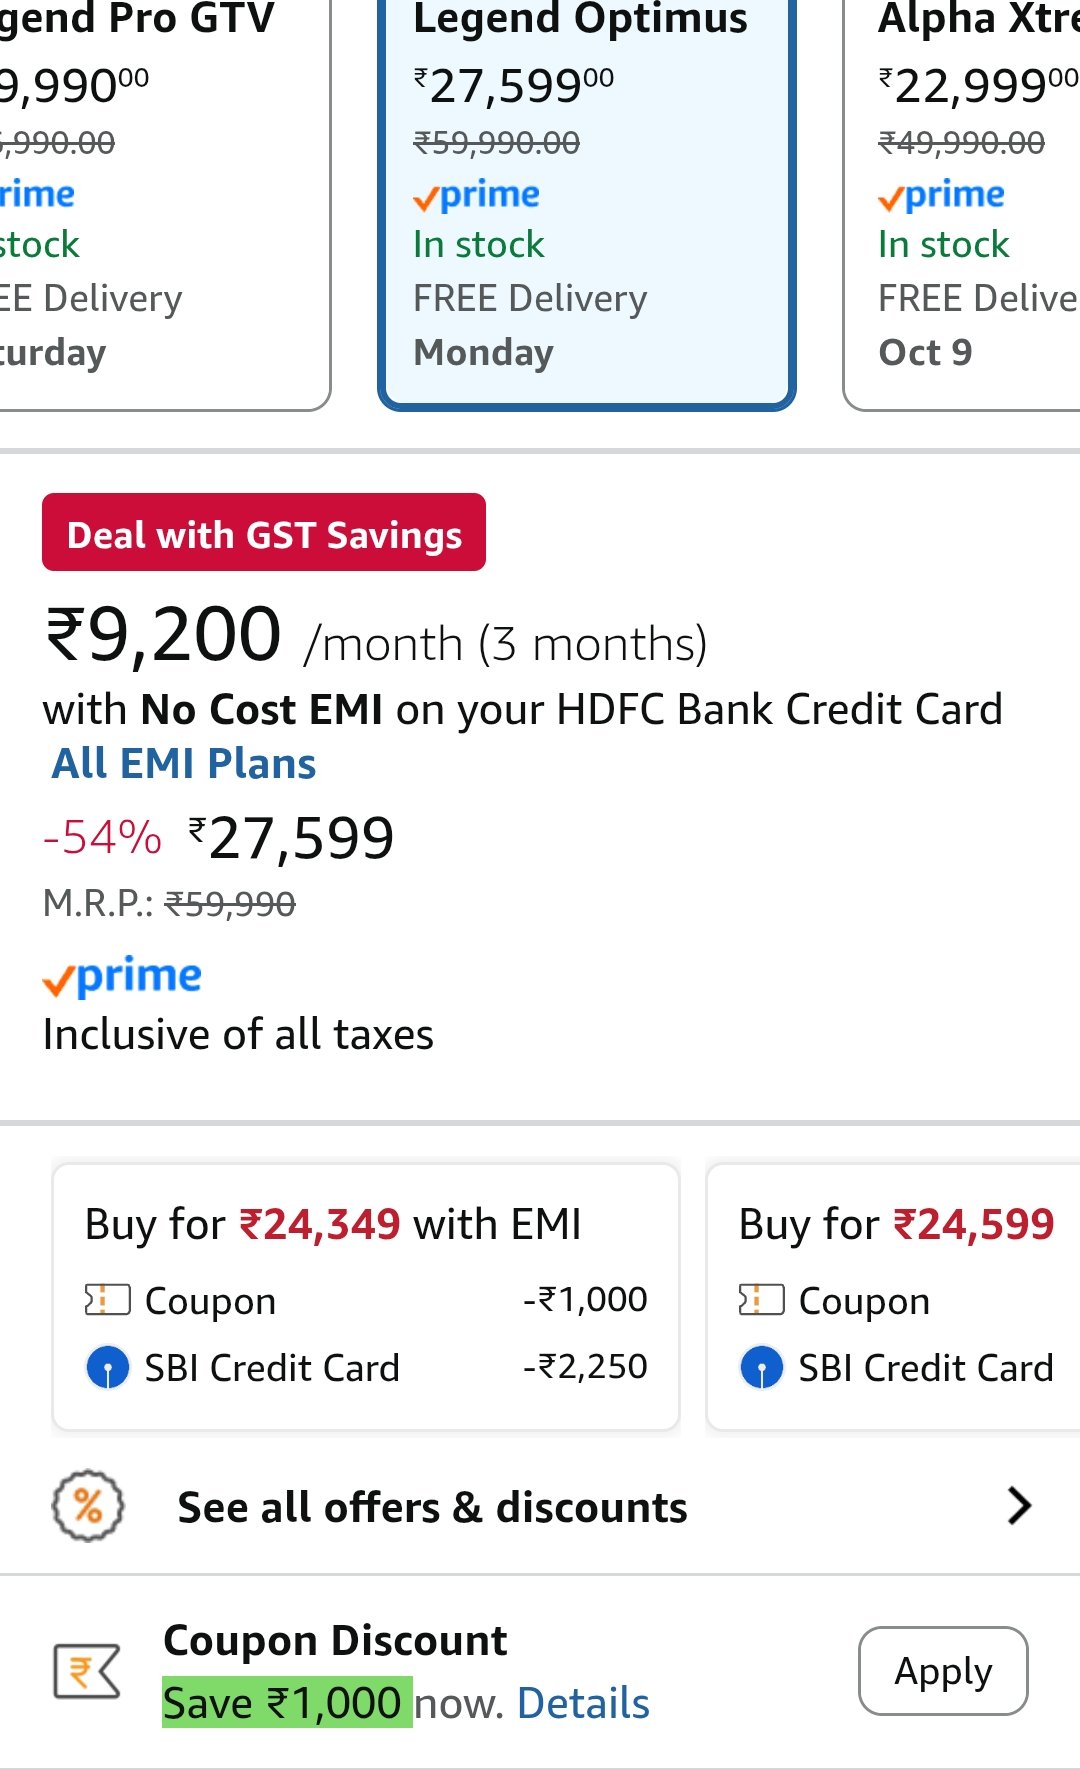The width and height of the screenshot is (1080, 1769).
Task: Click the coupon ticket icon in ₹24,599 card
Action: click(x=762, y=1300)
